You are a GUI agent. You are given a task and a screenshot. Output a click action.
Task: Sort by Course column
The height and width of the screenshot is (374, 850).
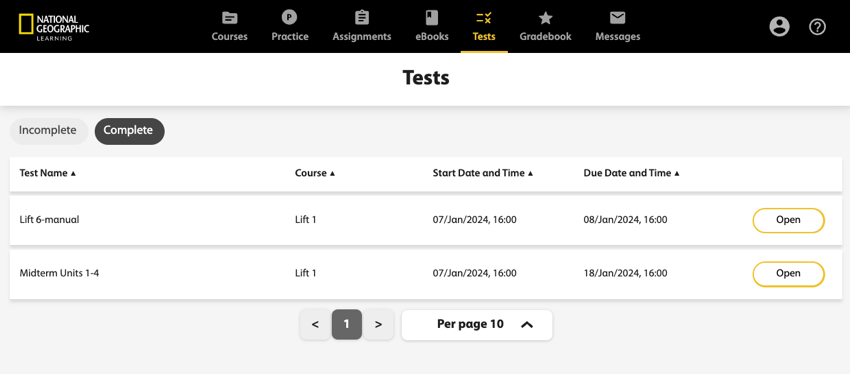tap(315, 173)
